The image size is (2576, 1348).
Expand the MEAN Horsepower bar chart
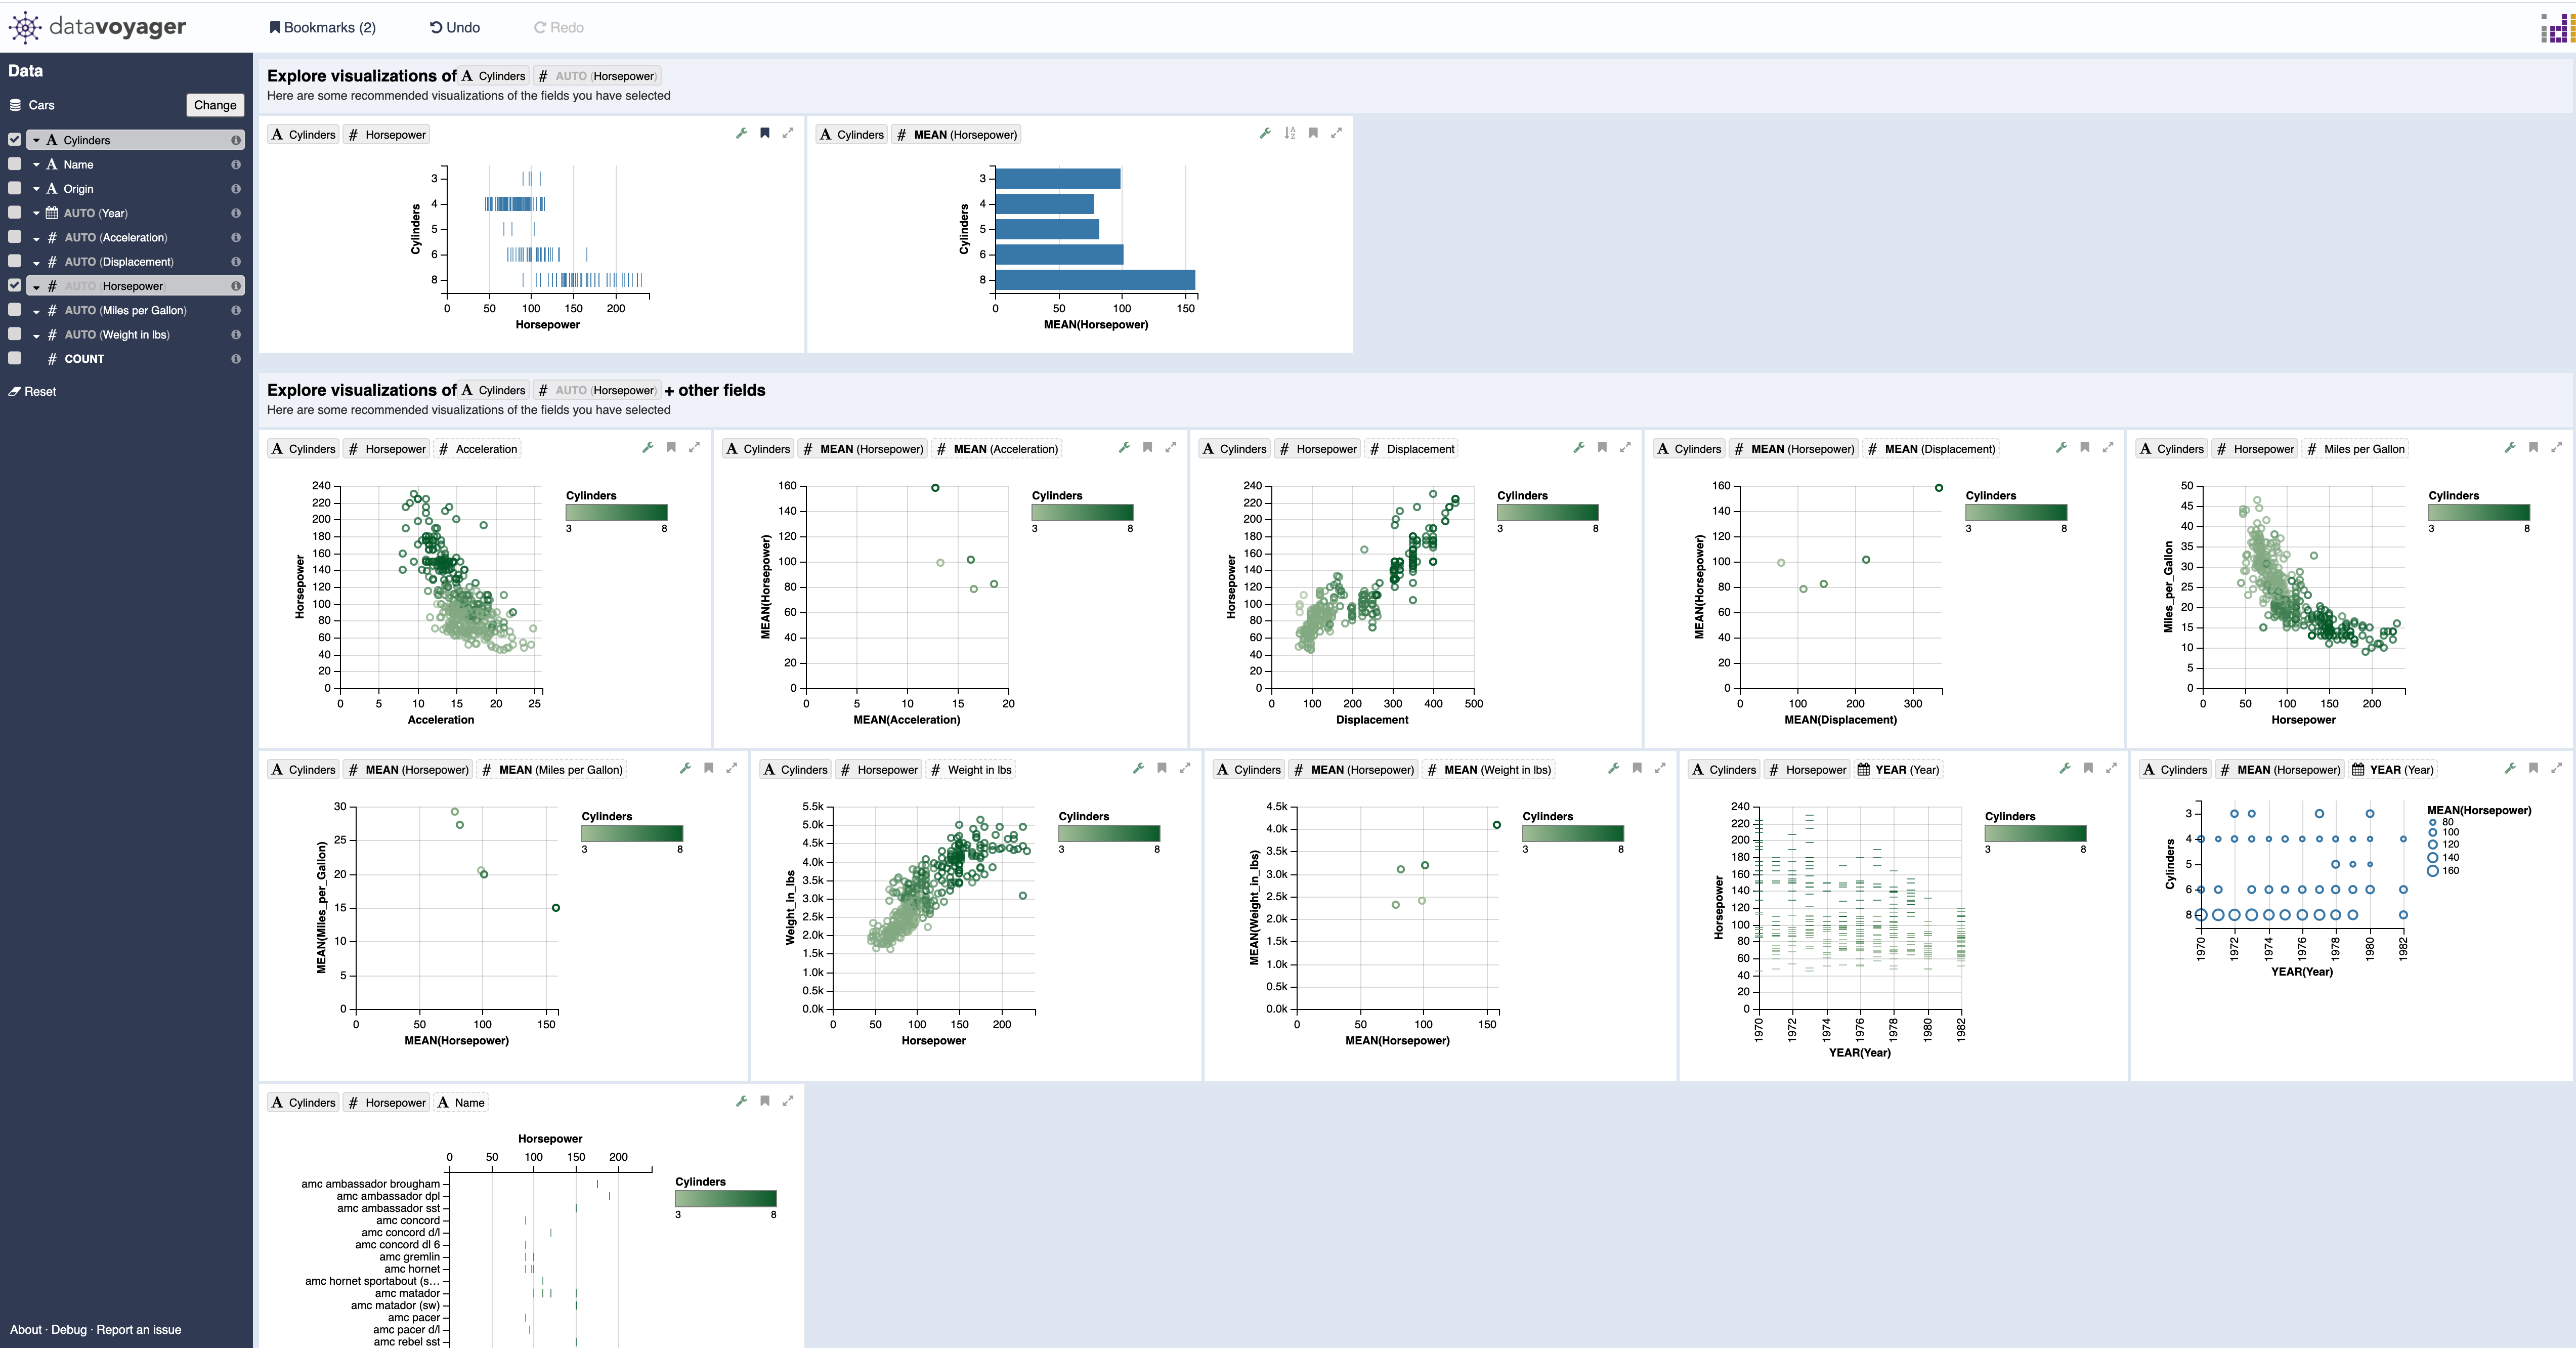(x=1337, y=133)
